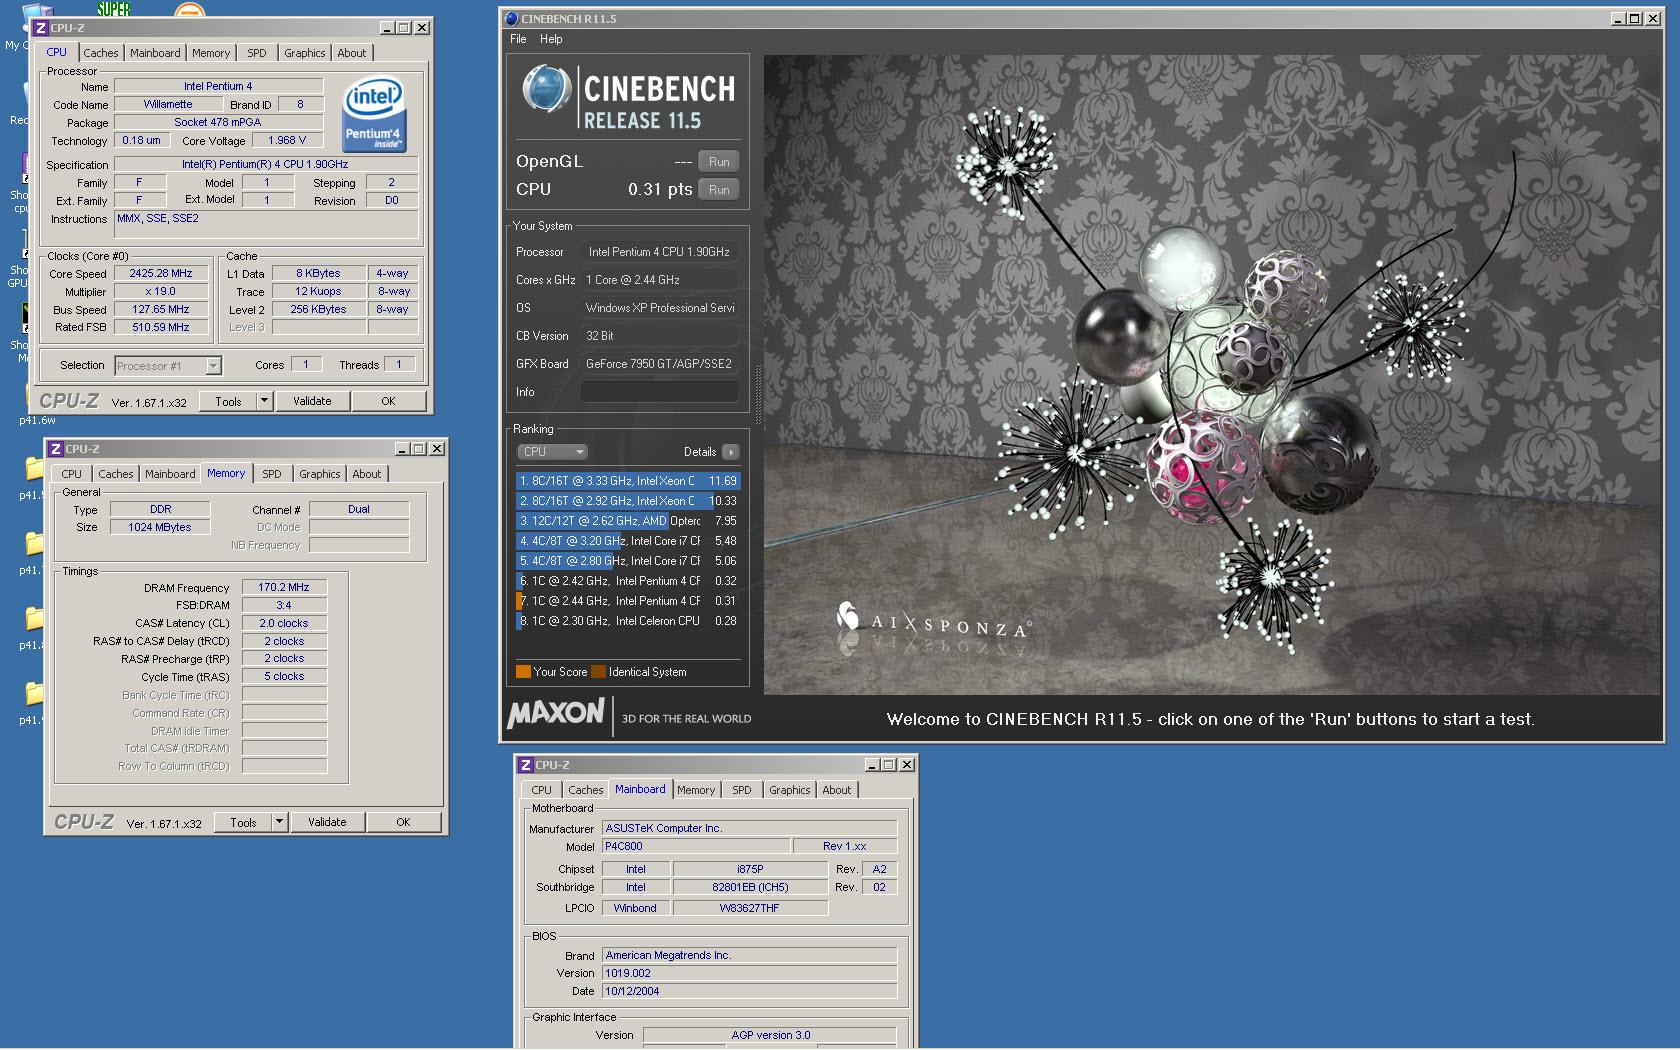Click OK in CPU-Z CPU window
The width and height of the screenshot is (1680, 1050).
(x=388, y=401)
